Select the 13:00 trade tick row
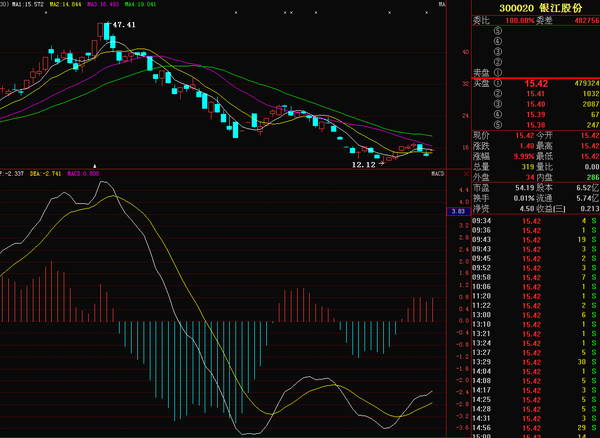This screenshot has height=438, width=600. (x=536, y=315)
